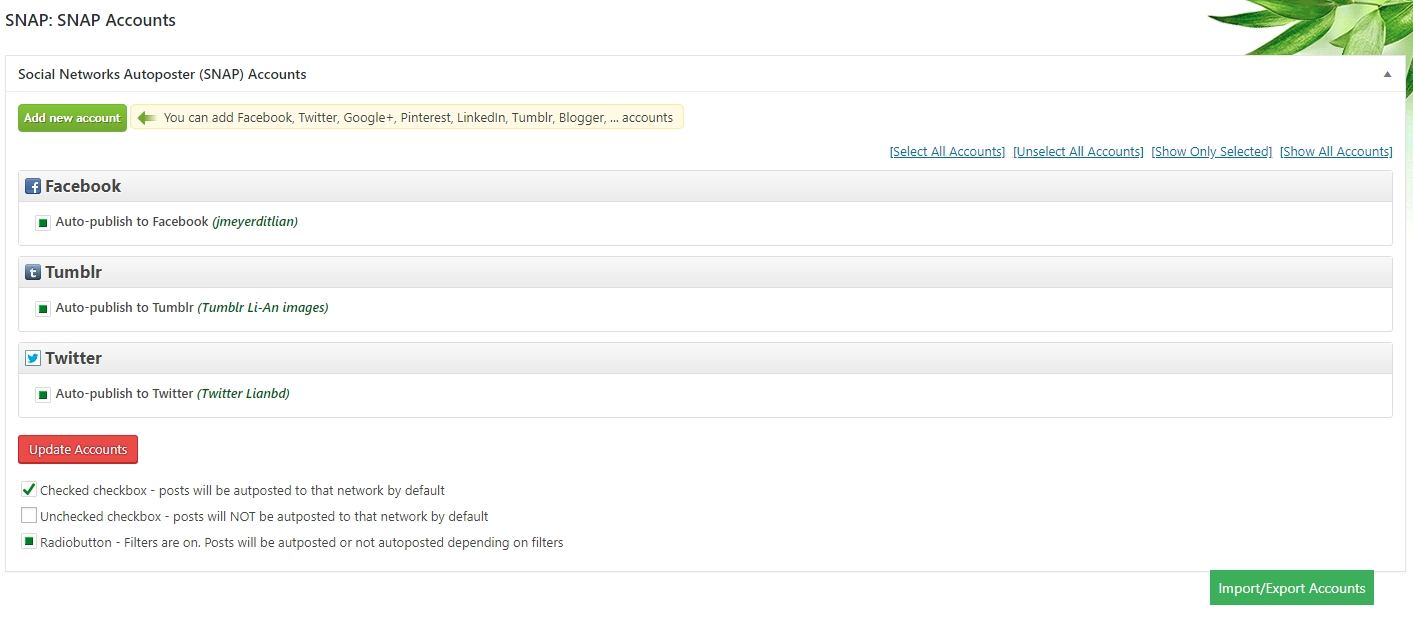Toggle Auto-publish to Facebook checkbox

pyautogui.click(x=43, y=222)
